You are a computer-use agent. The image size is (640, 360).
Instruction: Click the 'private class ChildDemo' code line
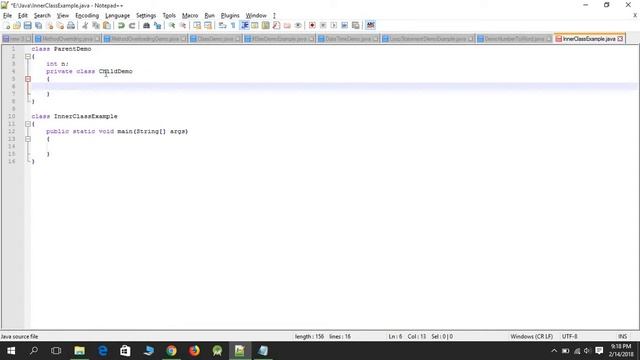point(89,71)
